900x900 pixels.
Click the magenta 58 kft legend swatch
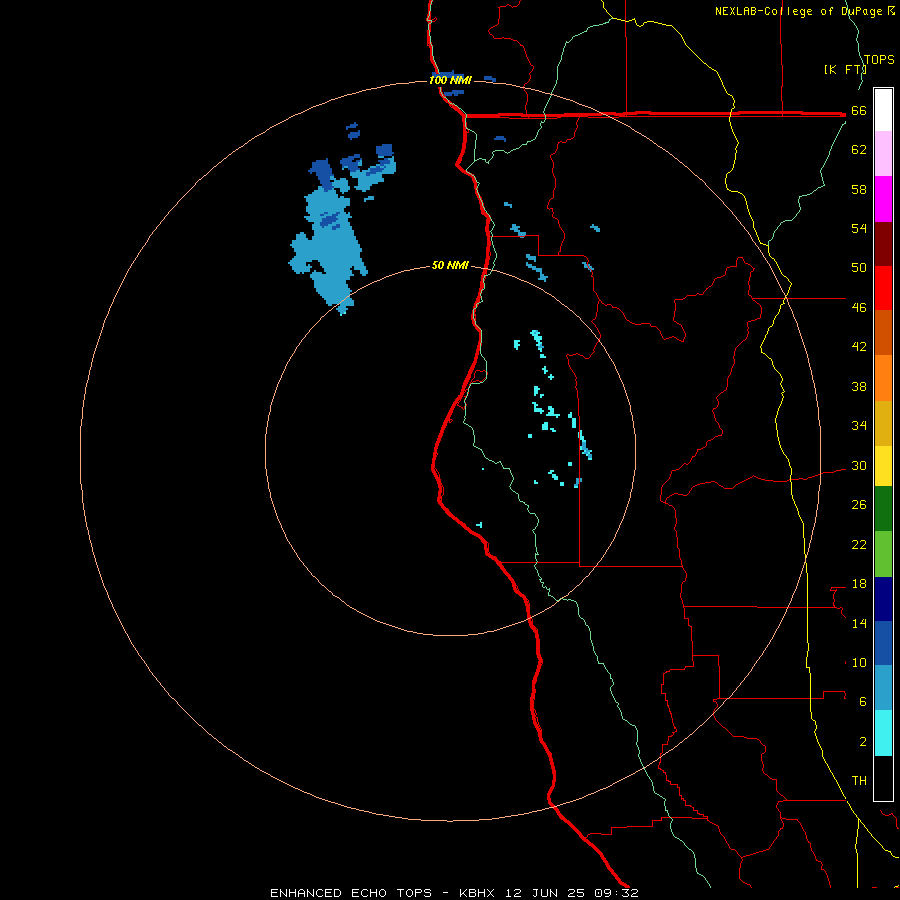[x=883, y=199]
